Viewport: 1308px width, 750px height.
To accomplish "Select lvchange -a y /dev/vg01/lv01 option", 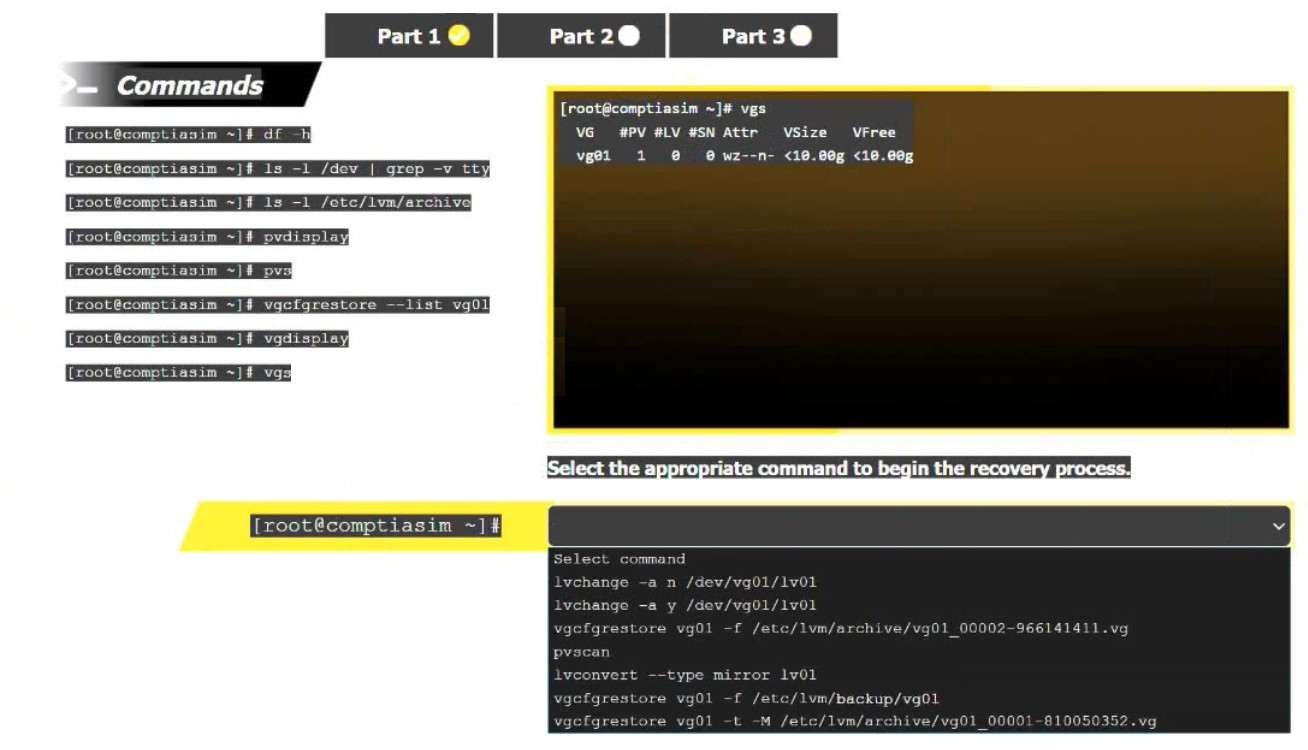I will coord(685,605).
